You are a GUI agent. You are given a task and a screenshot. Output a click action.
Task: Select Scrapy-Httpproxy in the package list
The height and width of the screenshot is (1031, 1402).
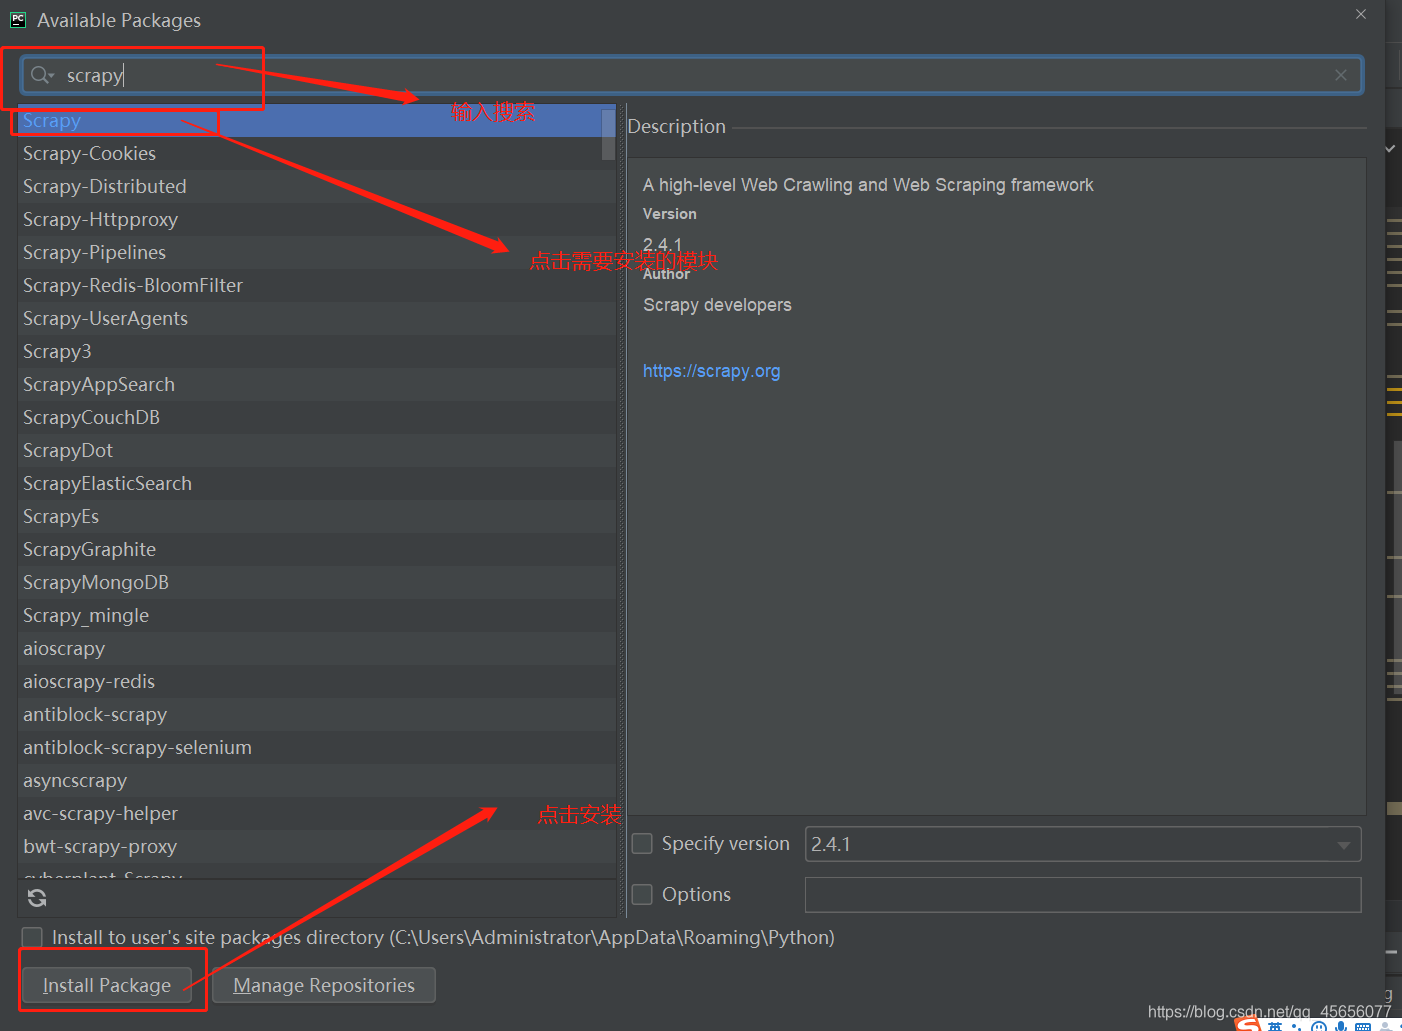pos(316,219)
